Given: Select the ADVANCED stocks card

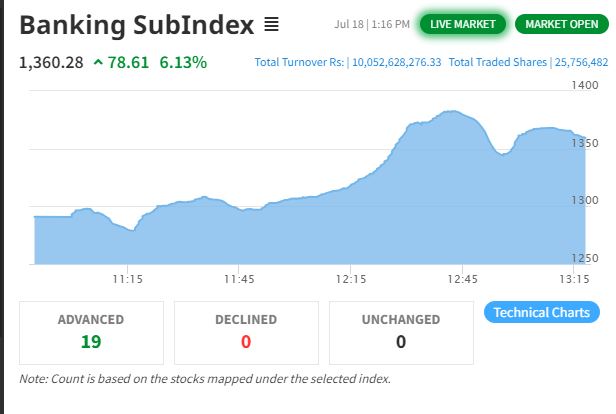Looking at the screenshot, I should point(91,331).
